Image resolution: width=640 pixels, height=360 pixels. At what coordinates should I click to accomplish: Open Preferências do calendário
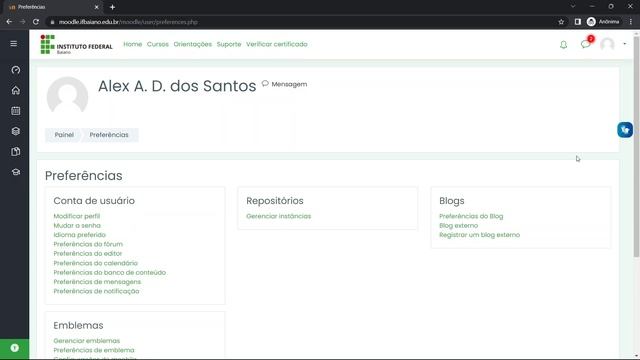coord(96,263)
